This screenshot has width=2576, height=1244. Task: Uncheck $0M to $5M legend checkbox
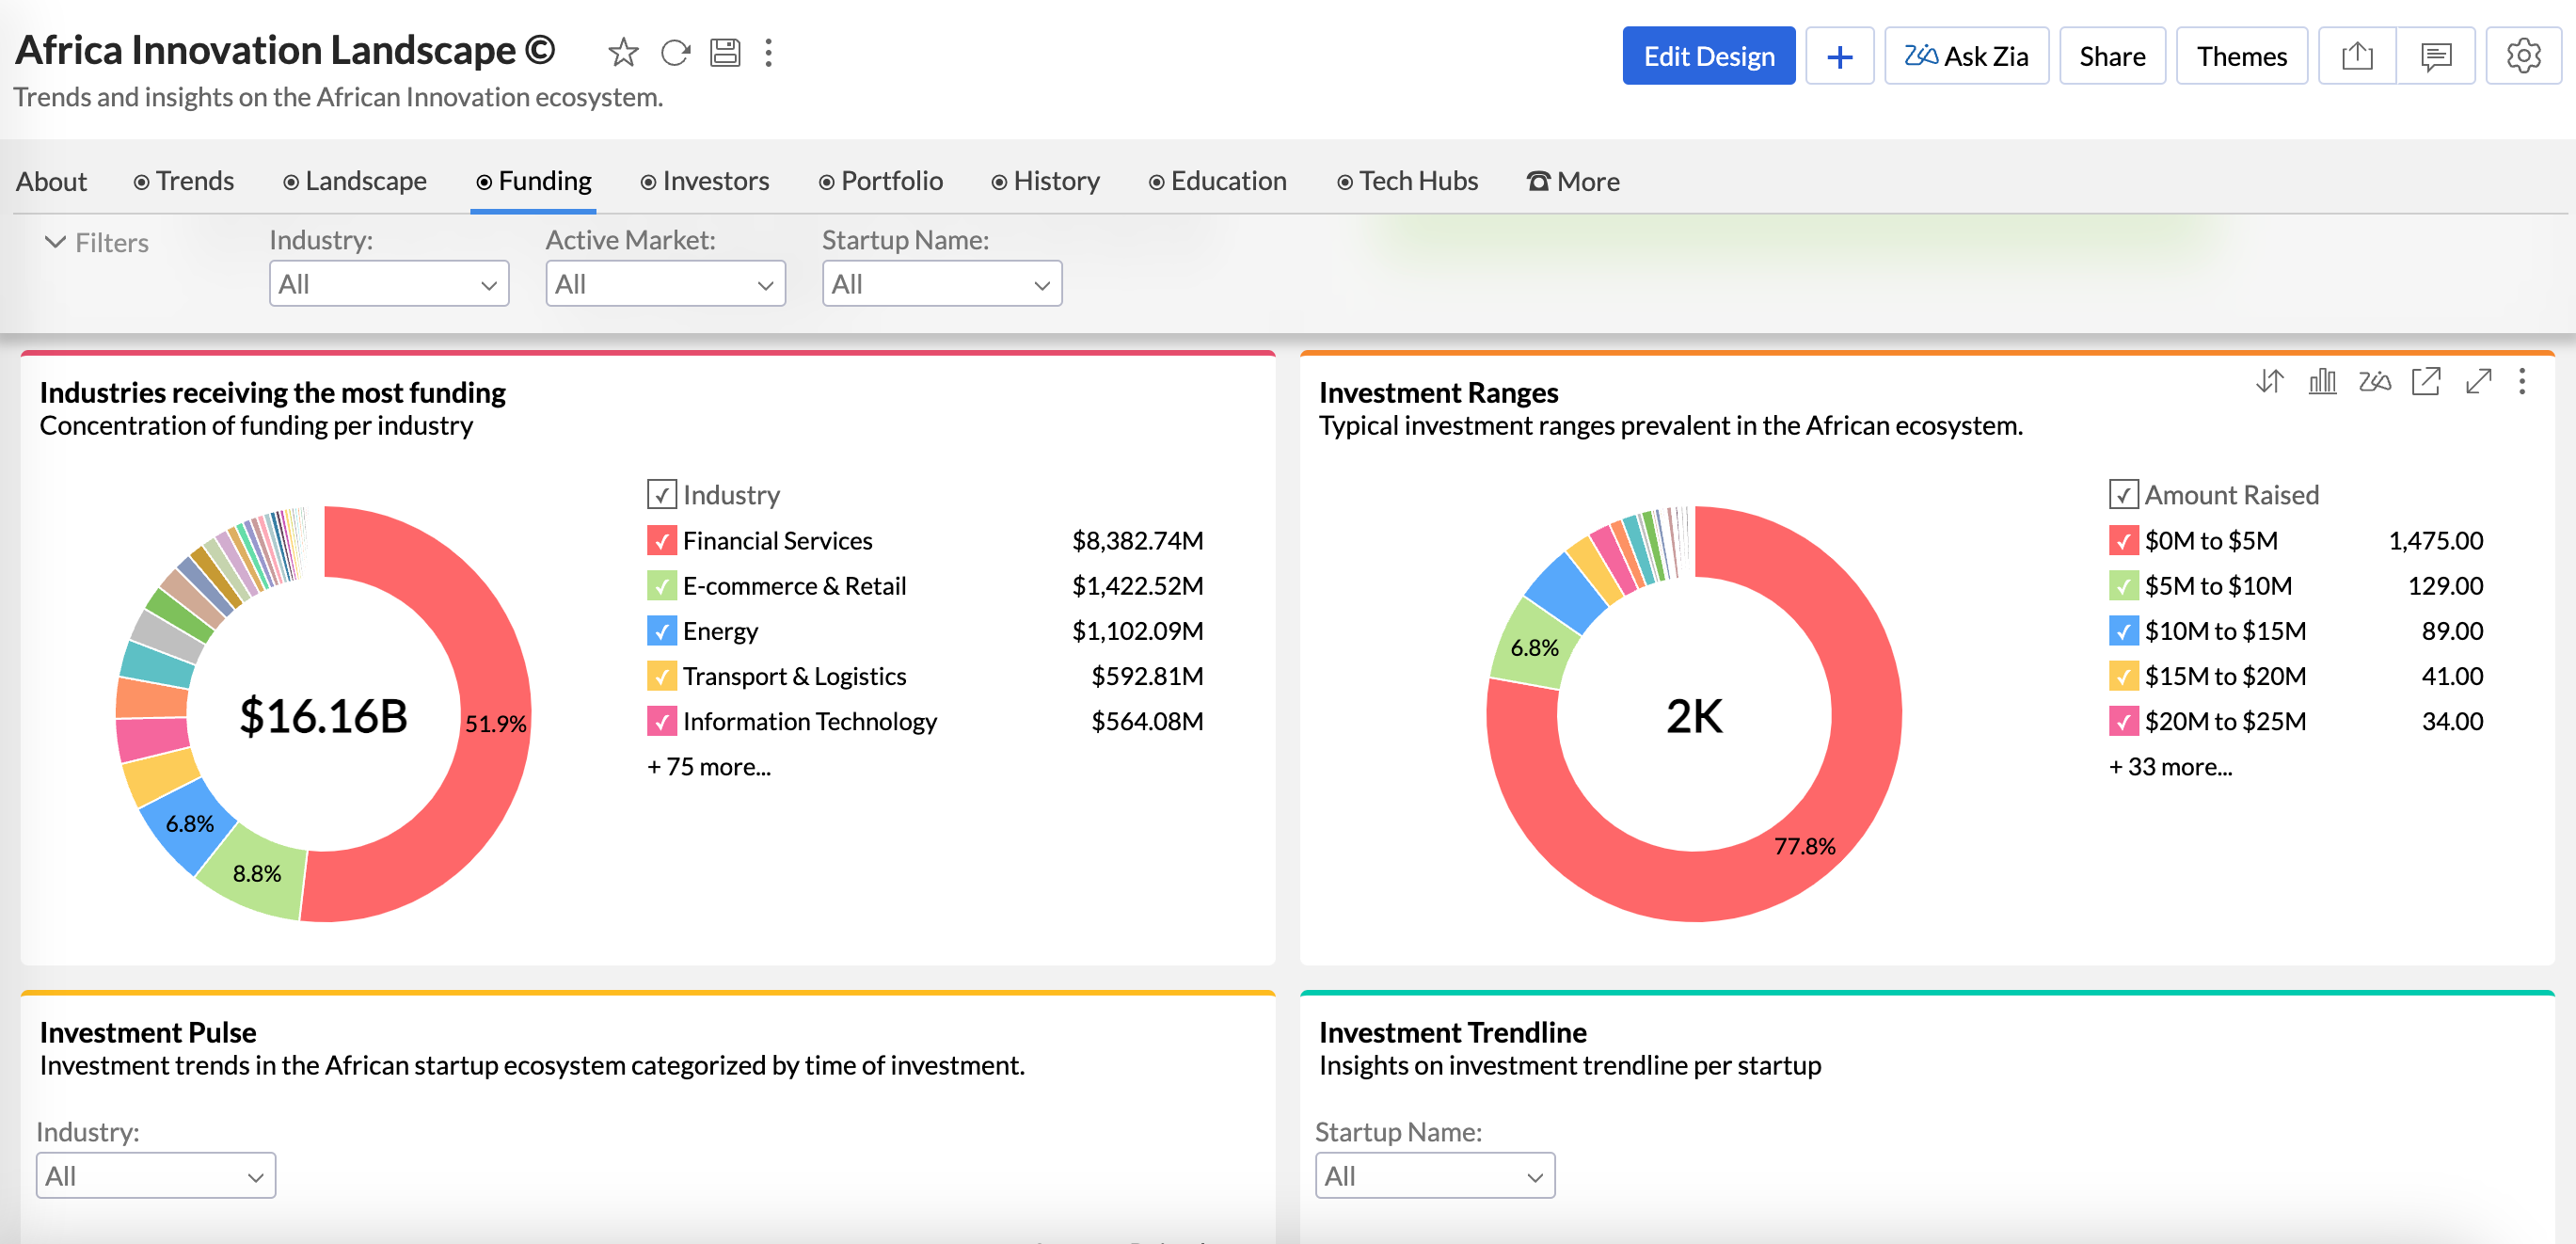click(x=2123, y=540)
